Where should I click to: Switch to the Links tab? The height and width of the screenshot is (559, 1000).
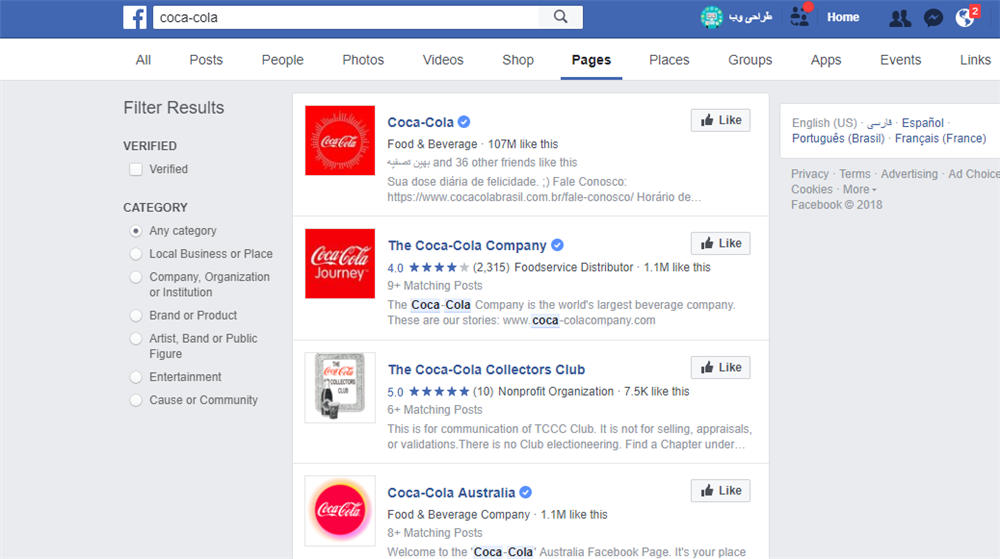[x=975, y=60]
